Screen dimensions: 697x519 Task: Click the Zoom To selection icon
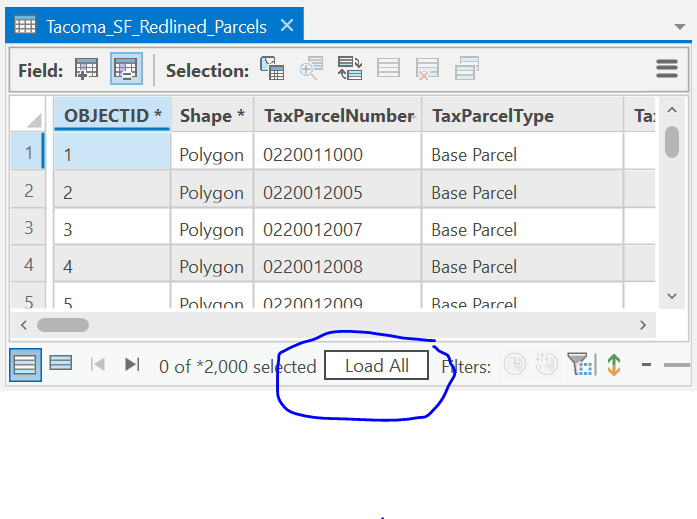coord(311,68)
